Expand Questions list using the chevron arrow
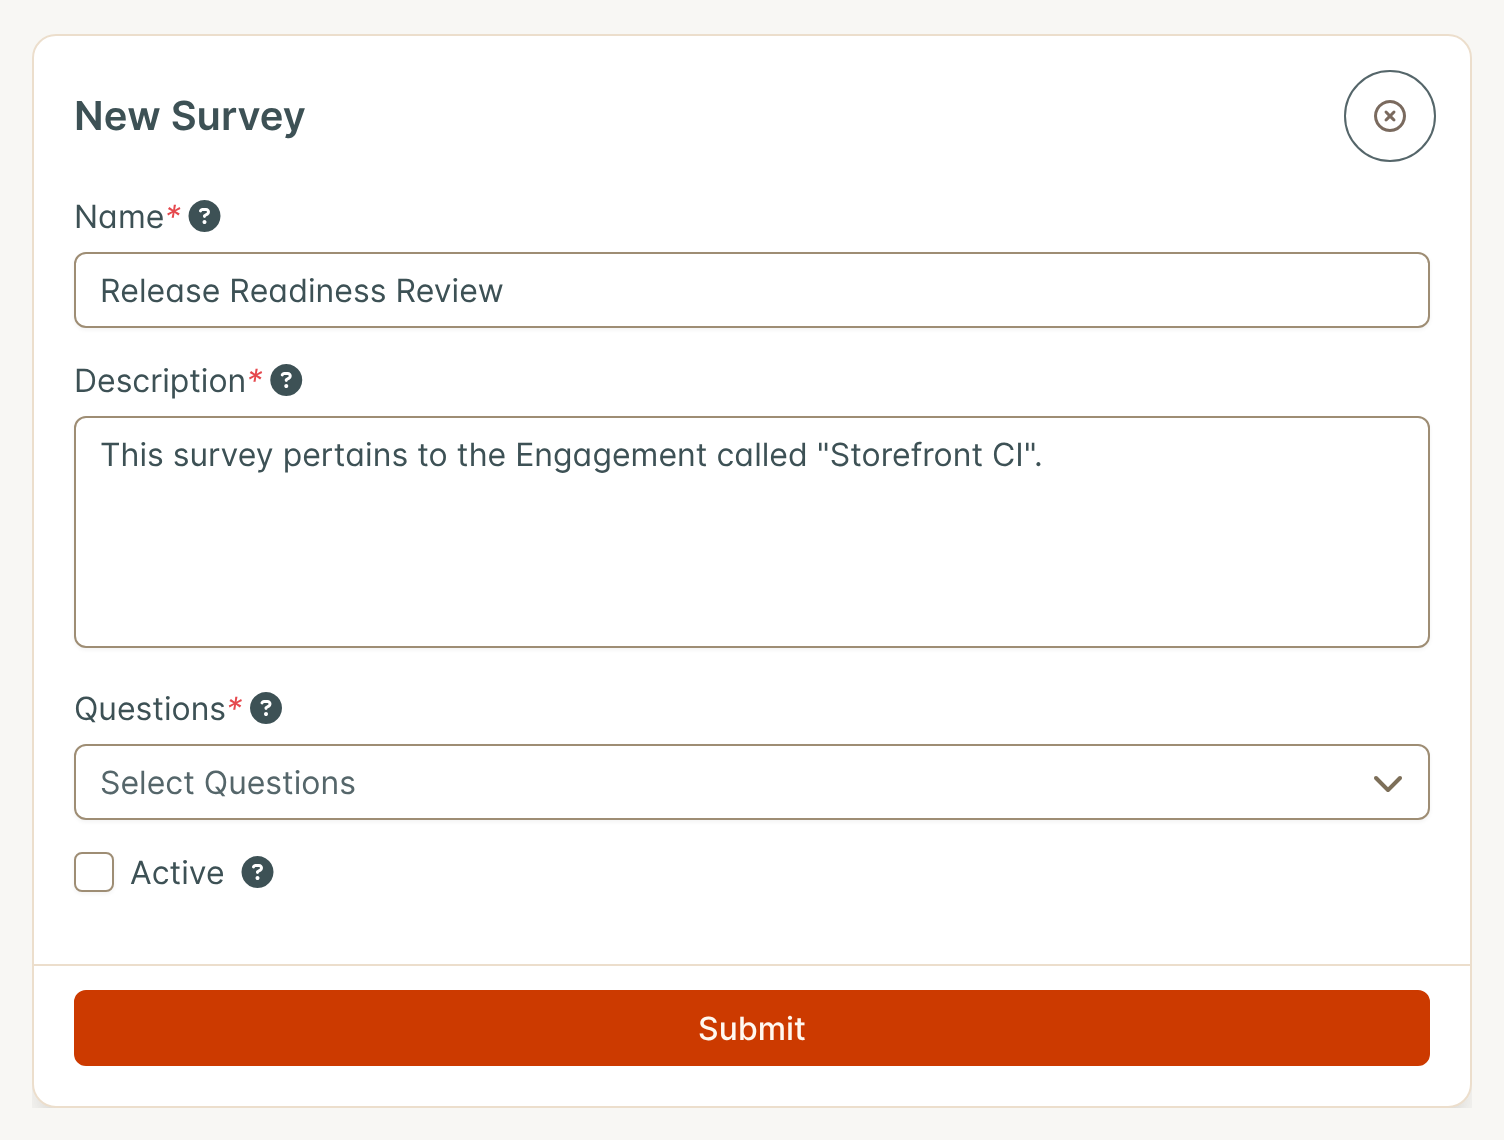This screenshot has height=1140, width=1504. coord(1387,783)
